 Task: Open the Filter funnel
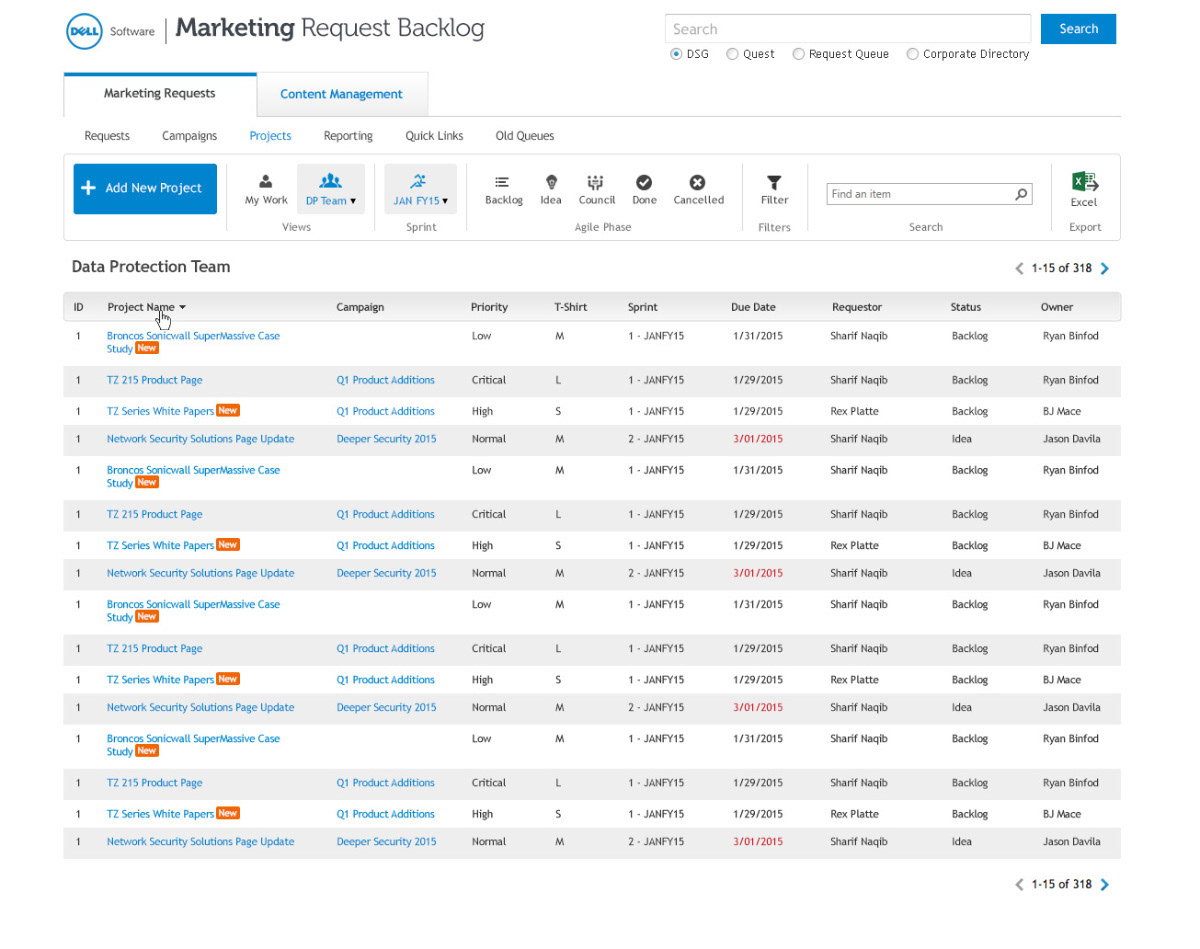pos(774,189)
